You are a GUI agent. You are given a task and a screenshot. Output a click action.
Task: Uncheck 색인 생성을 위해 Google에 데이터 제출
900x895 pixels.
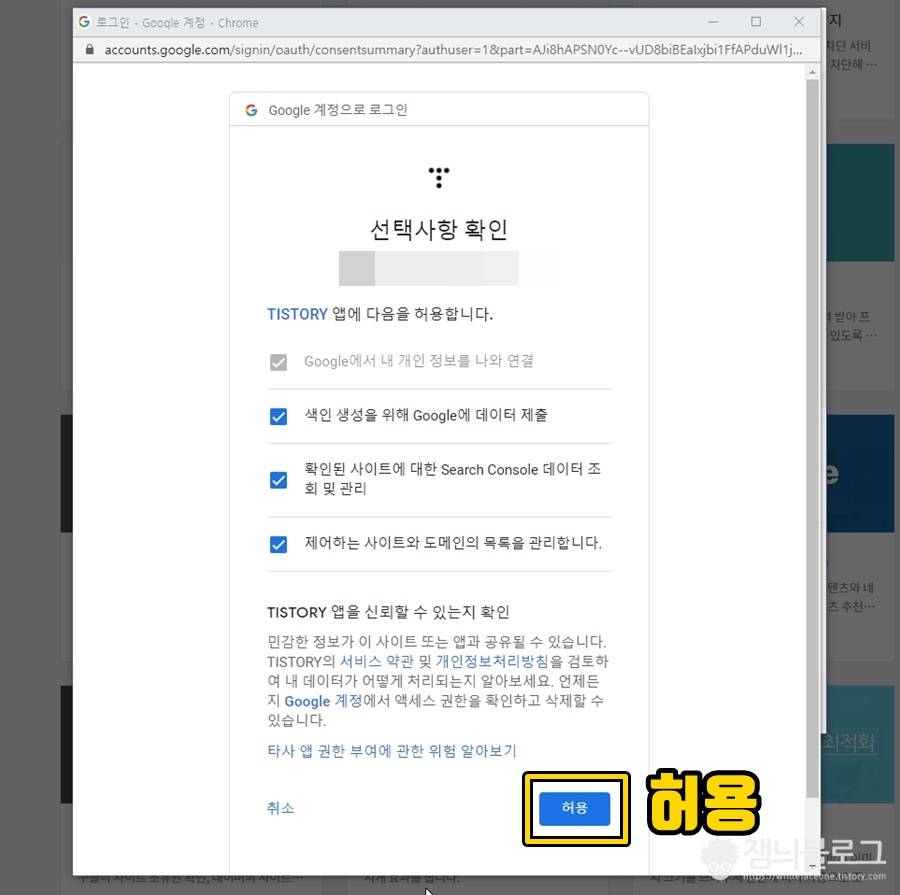[278, 416]
